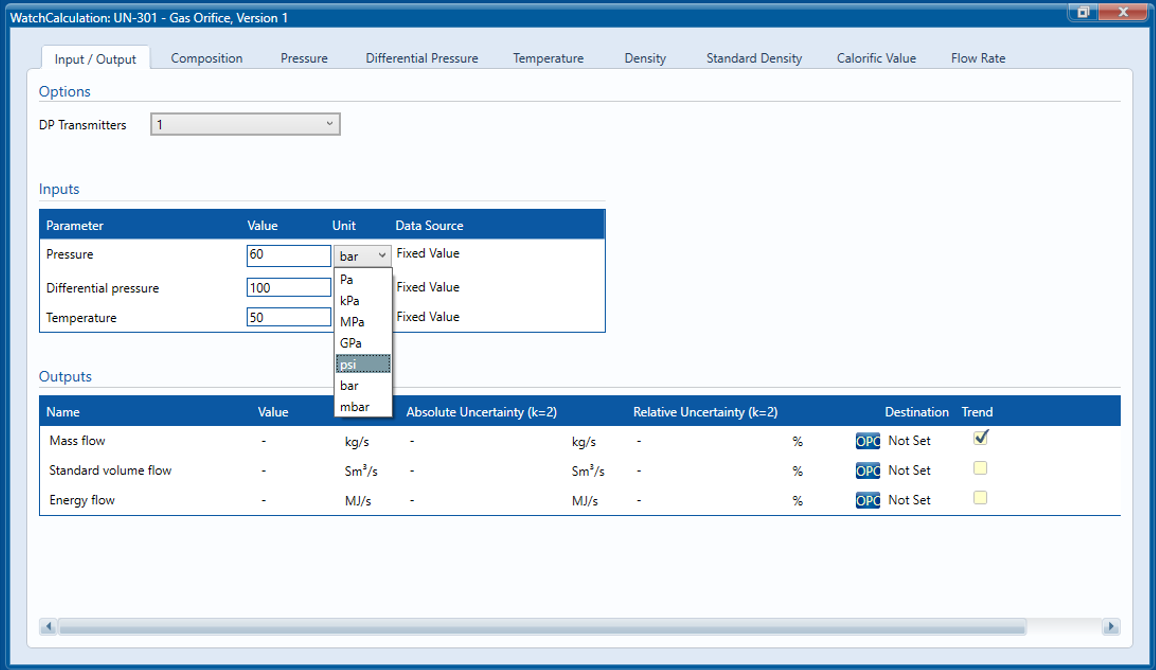The width and height of the screenshot is (1156, 670).
Task: Click the Name column header in Outputs
Action: coord(63,412)
